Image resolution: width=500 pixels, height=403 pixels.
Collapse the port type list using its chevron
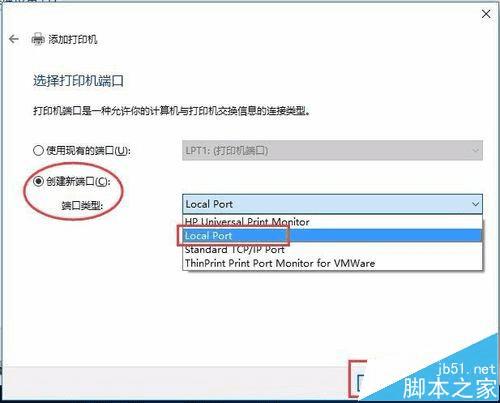475,204
